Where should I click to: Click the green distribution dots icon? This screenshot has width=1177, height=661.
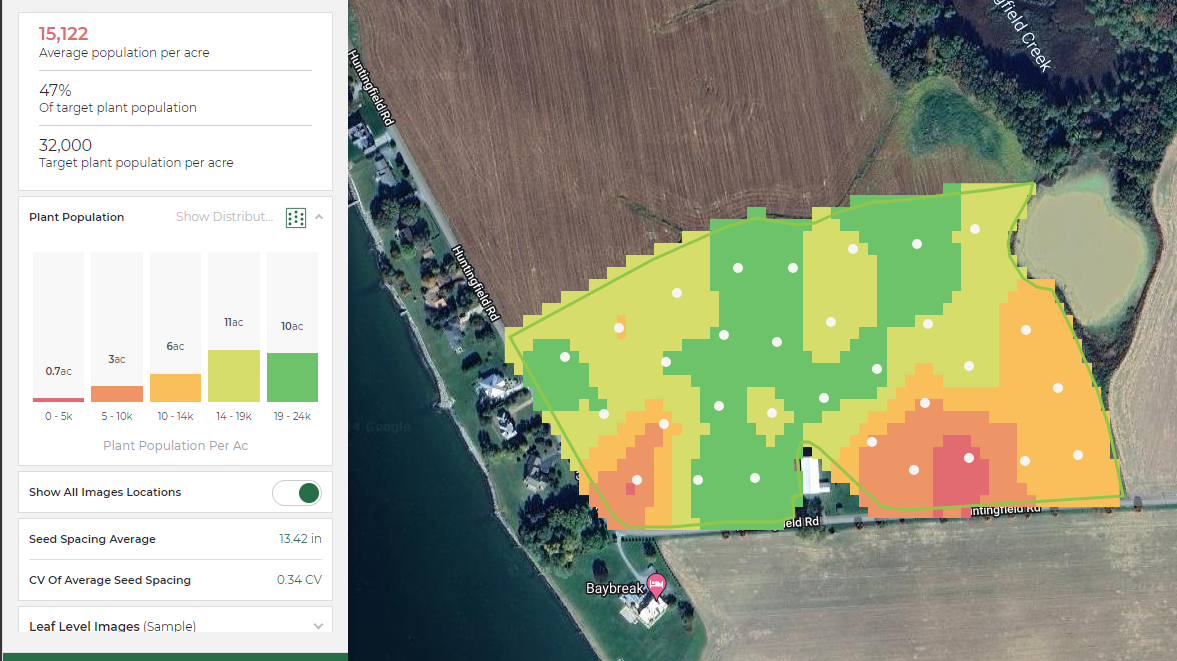click(295, 217)
